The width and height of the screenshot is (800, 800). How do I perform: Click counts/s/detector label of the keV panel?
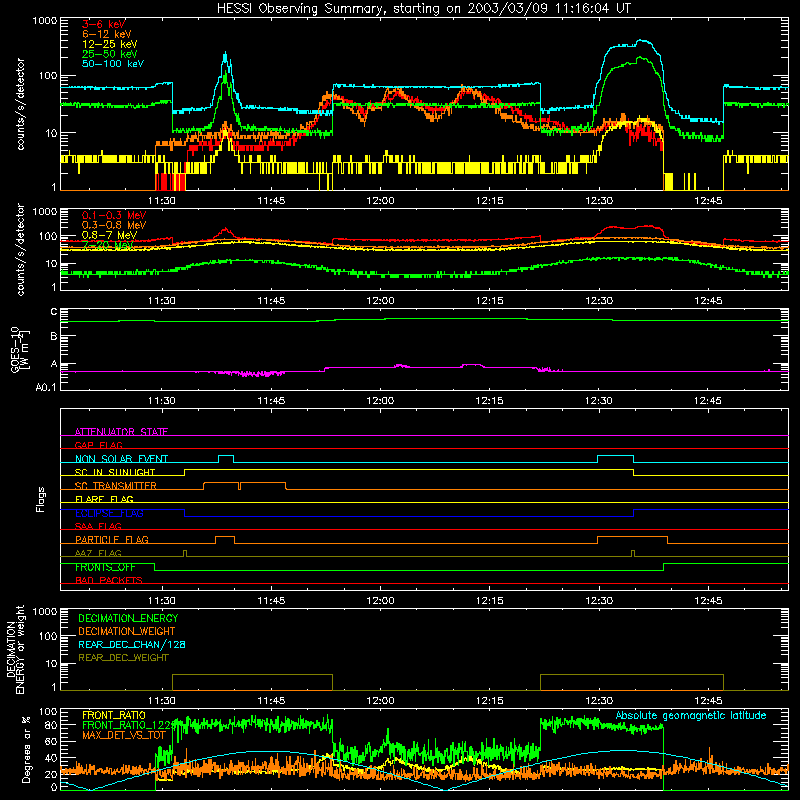point(20,104)
